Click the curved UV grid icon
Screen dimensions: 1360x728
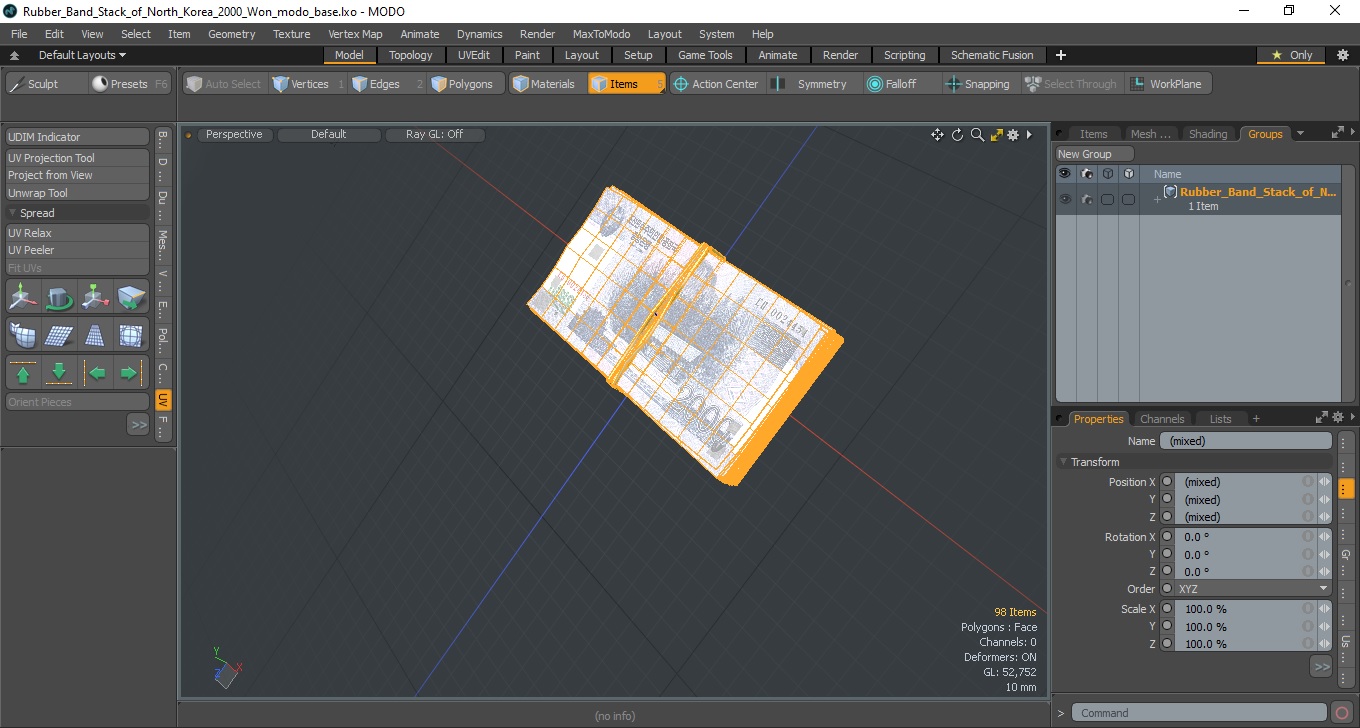(x=23, y=334)
